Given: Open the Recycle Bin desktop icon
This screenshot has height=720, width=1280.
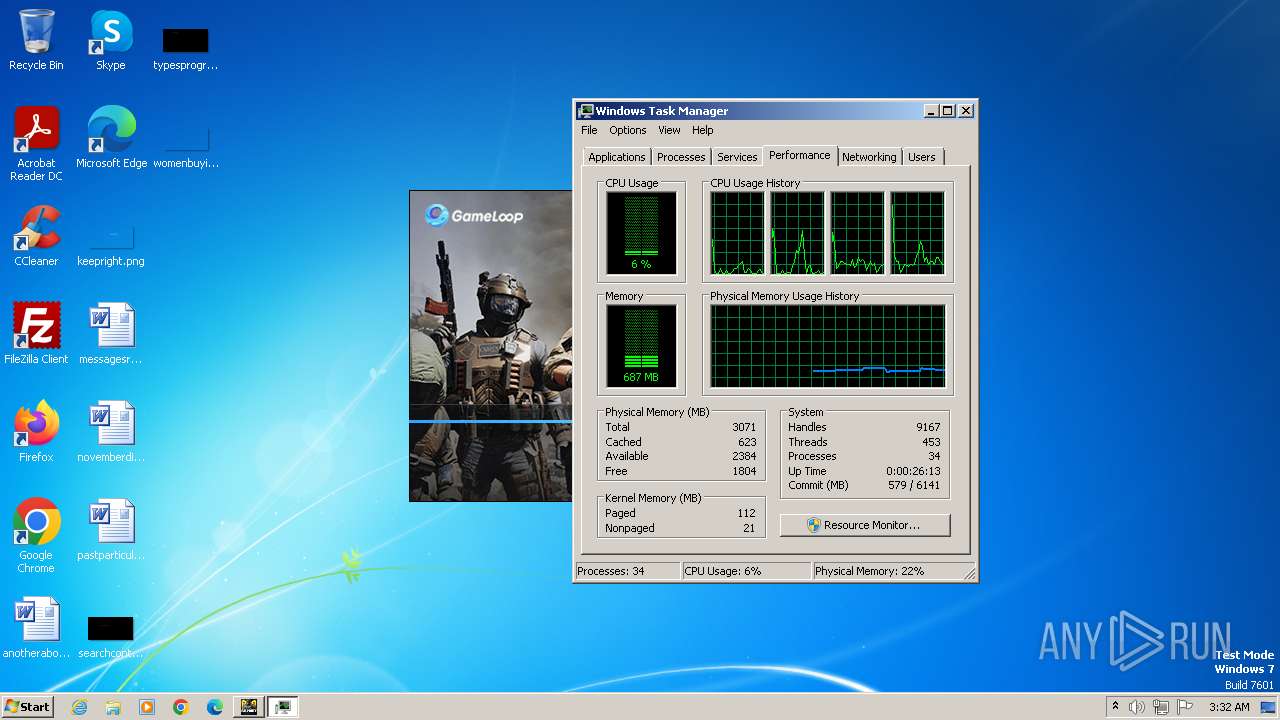Looking at the screenshot, I should click(x=36, y=40).
